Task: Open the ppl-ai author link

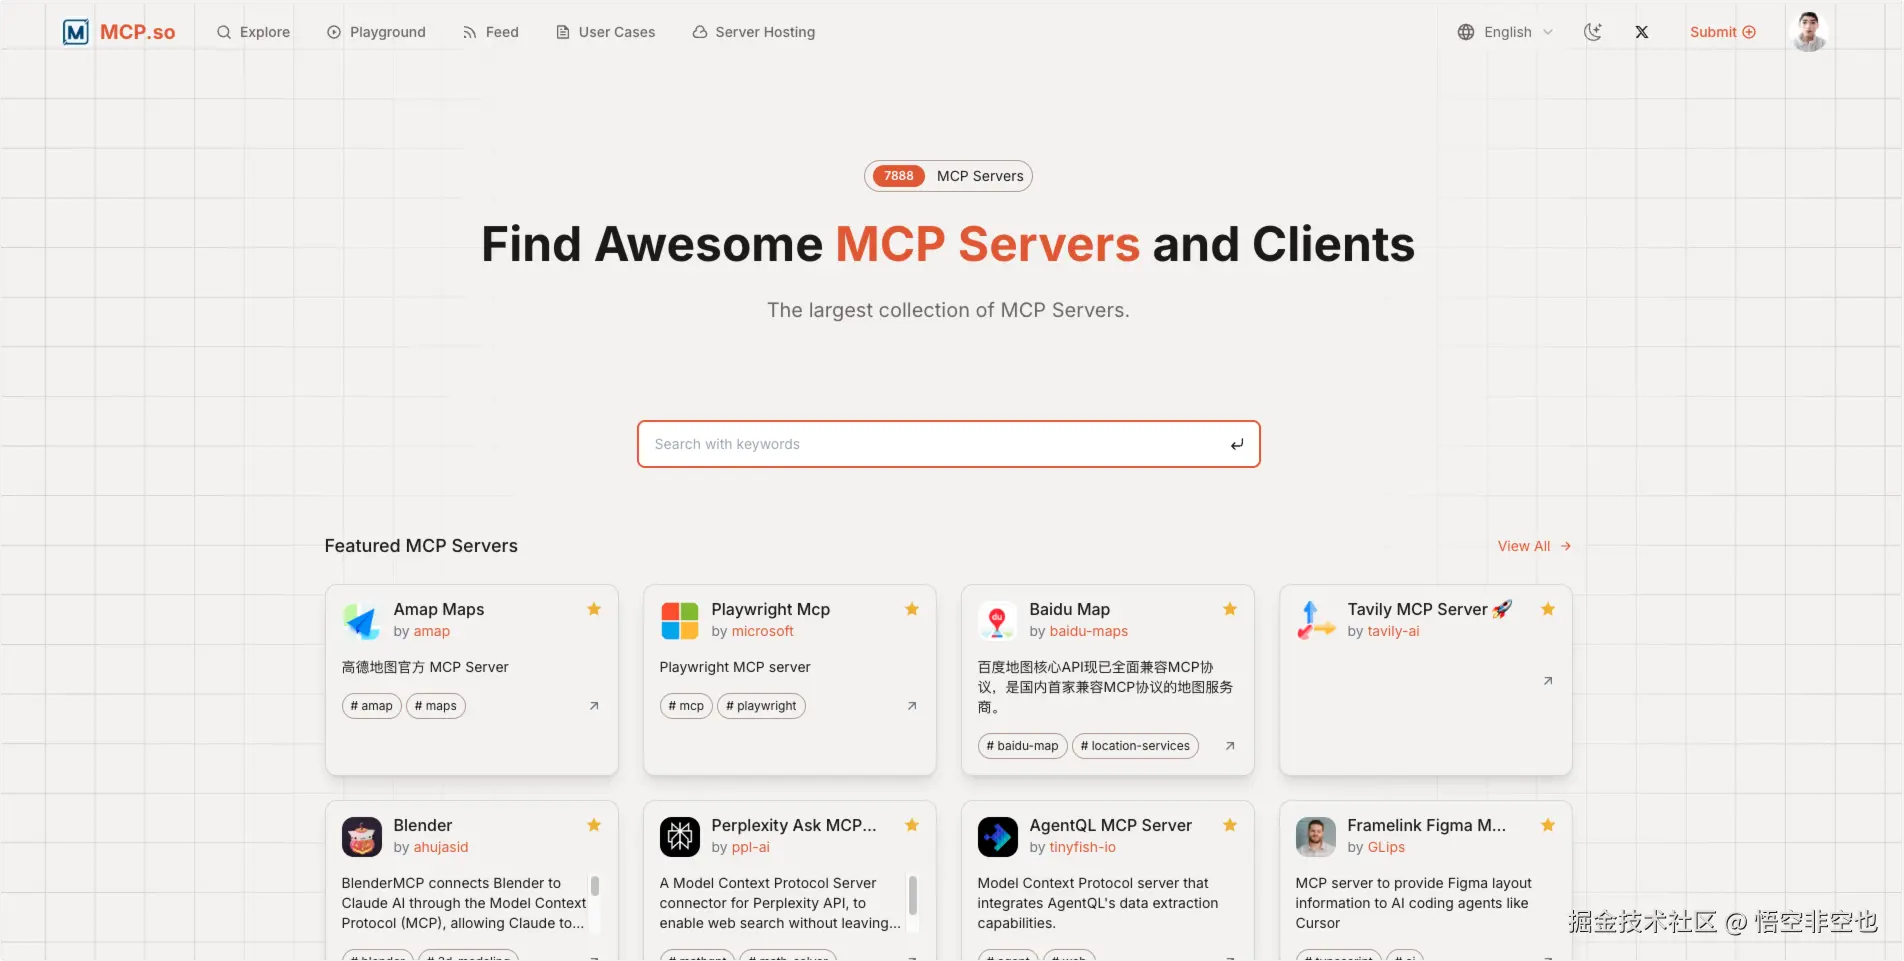Action: pyautogui.click(x=751, y=847)
